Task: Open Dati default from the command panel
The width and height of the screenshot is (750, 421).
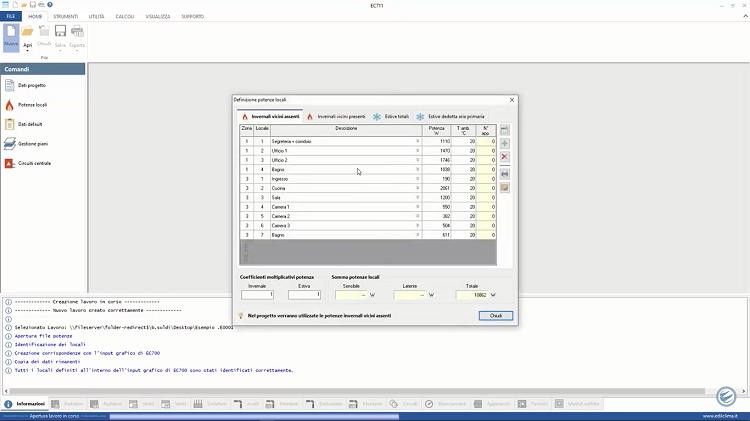Action: coord(30,124)
